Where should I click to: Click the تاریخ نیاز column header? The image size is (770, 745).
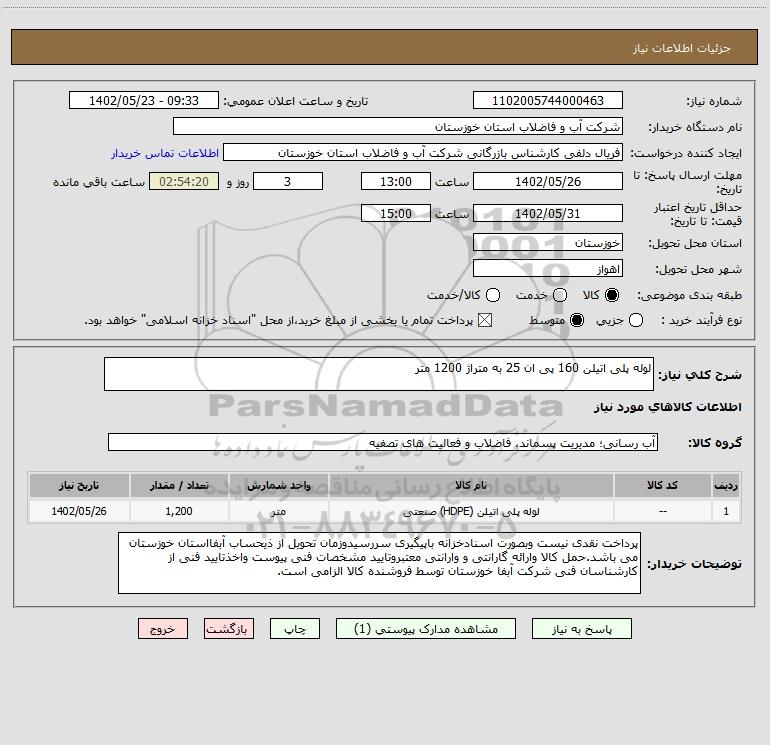[x=79, y=486]
